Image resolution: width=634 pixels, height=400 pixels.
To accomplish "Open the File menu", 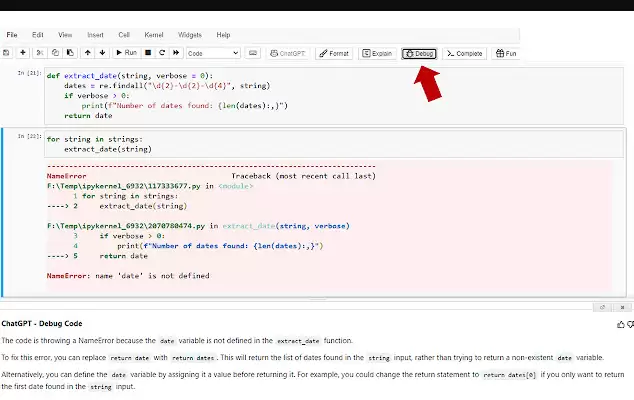I will click(12, 35).
